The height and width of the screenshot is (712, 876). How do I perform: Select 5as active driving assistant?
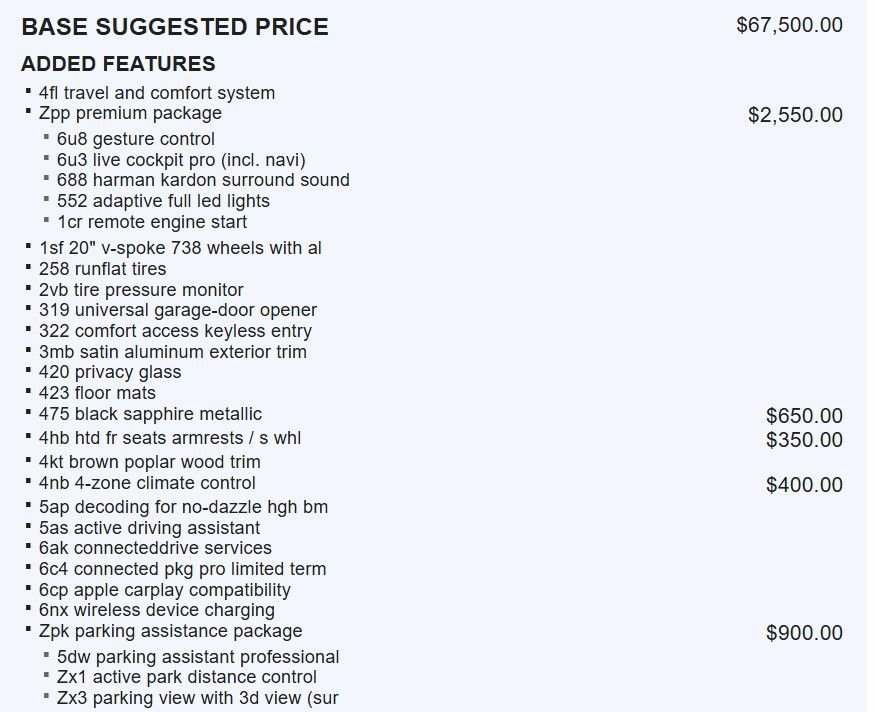(x=149, y=528)
